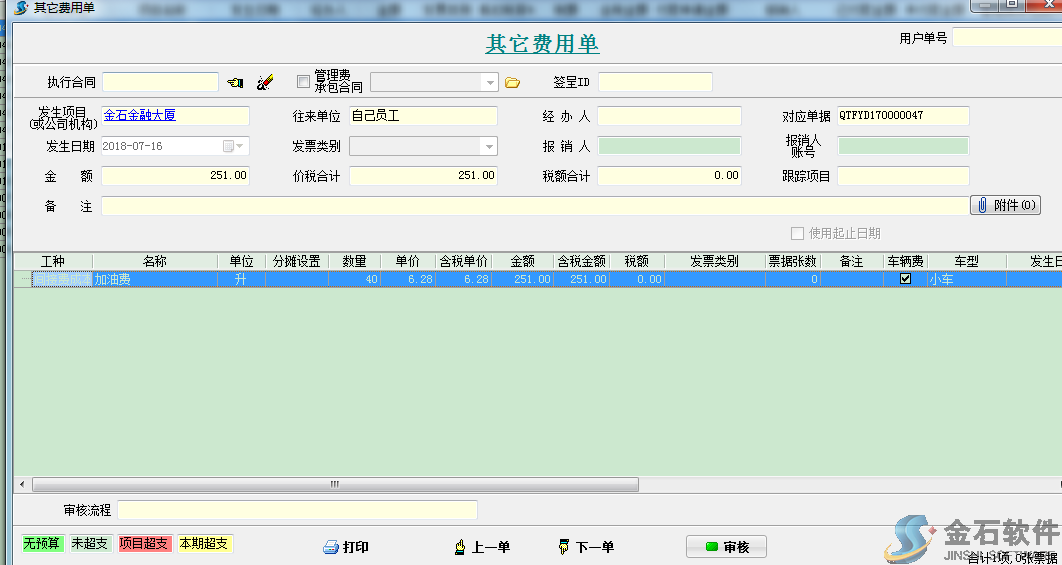This screenshot has width=1062, height=565.
Task: Toggle the 管理费承包合同 checkbox
Action: [304, 82]
